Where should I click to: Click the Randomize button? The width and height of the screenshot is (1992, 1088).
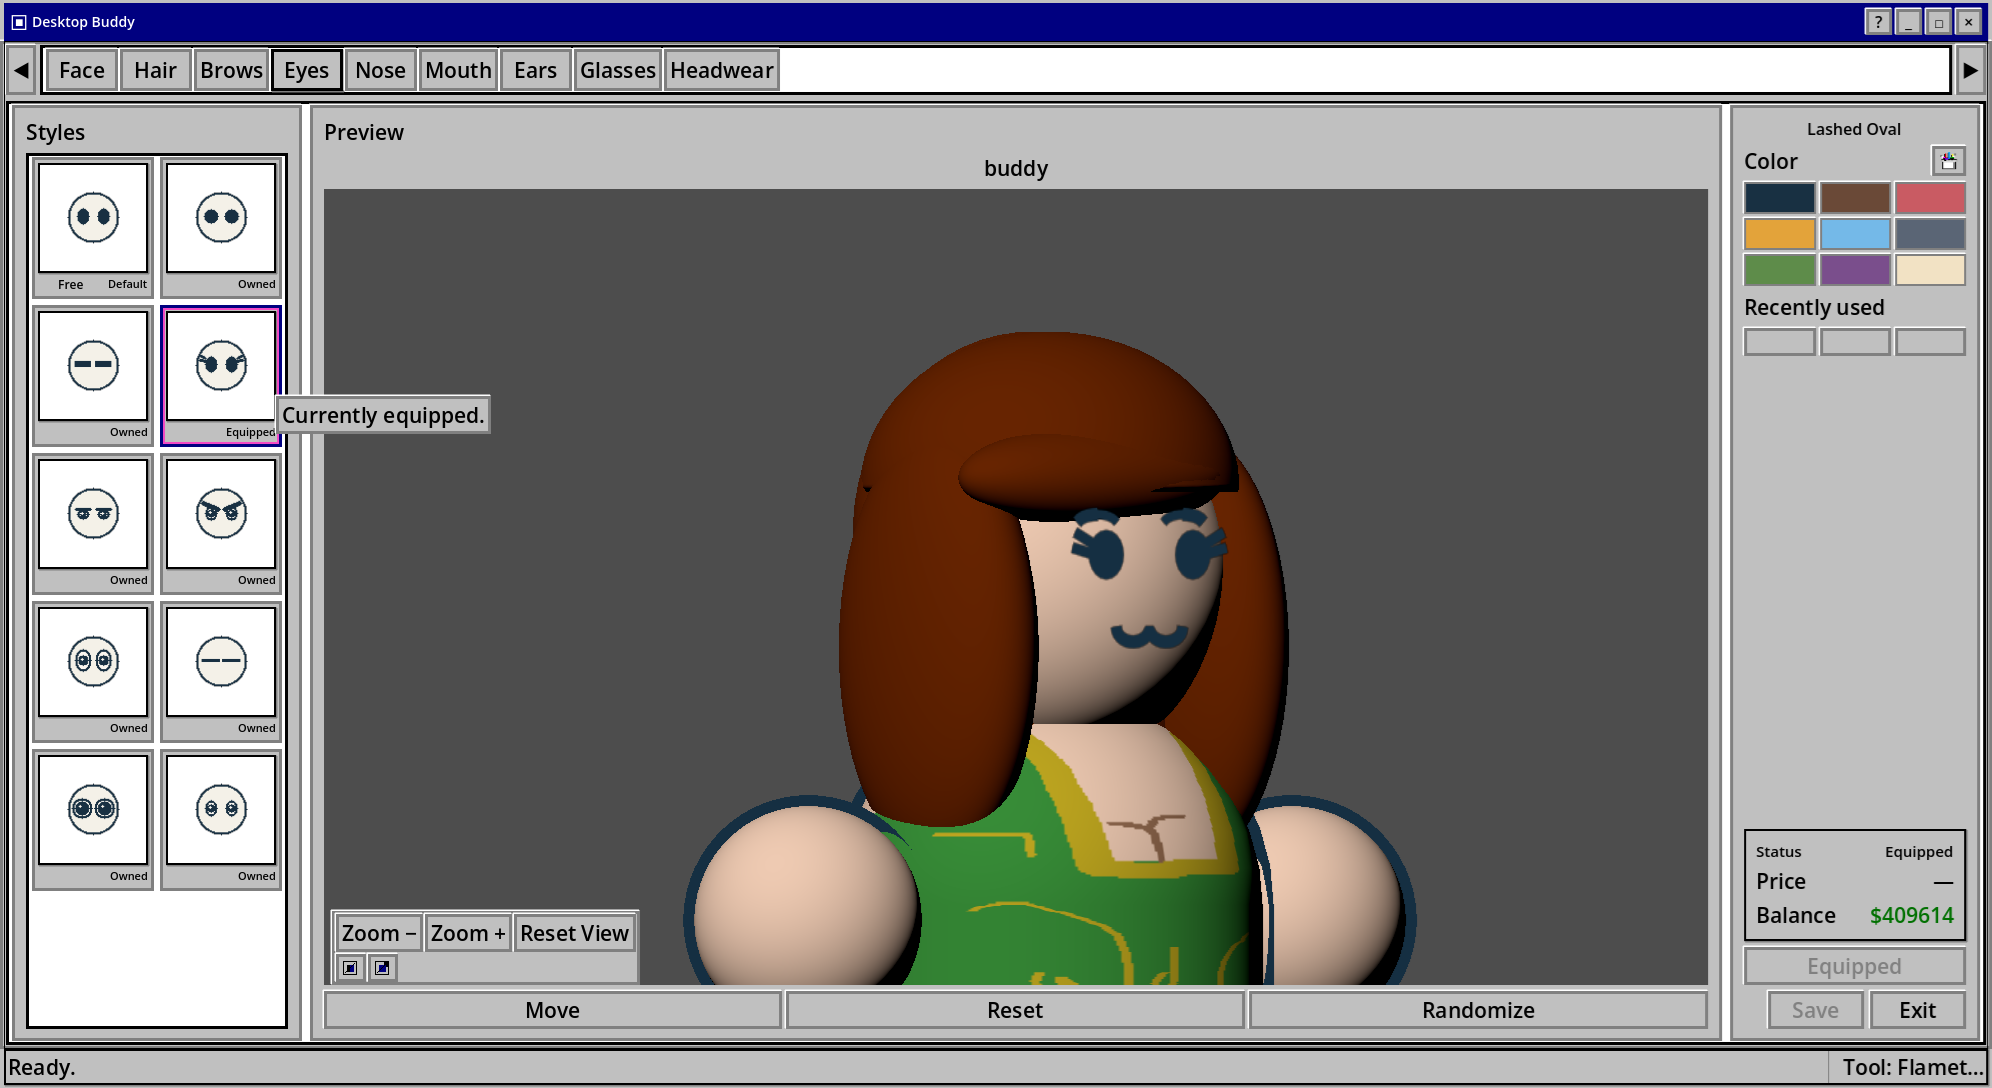coord(1478,1010)
